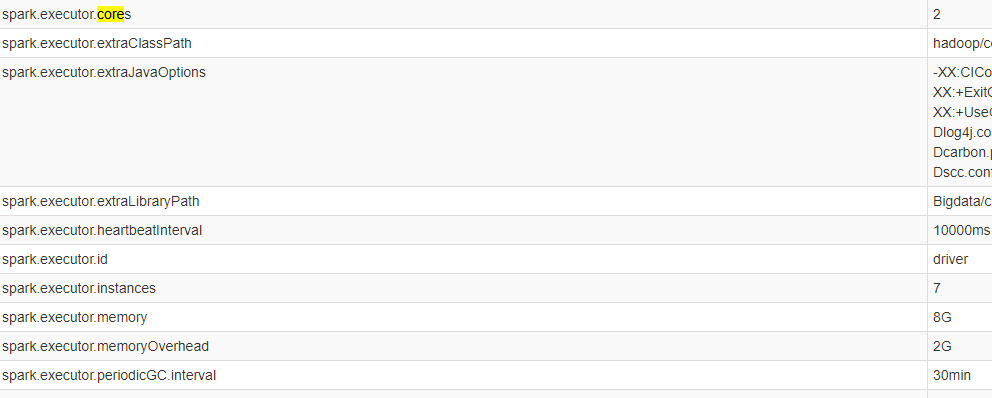Click the instances value 7

[x=937, y=289]
